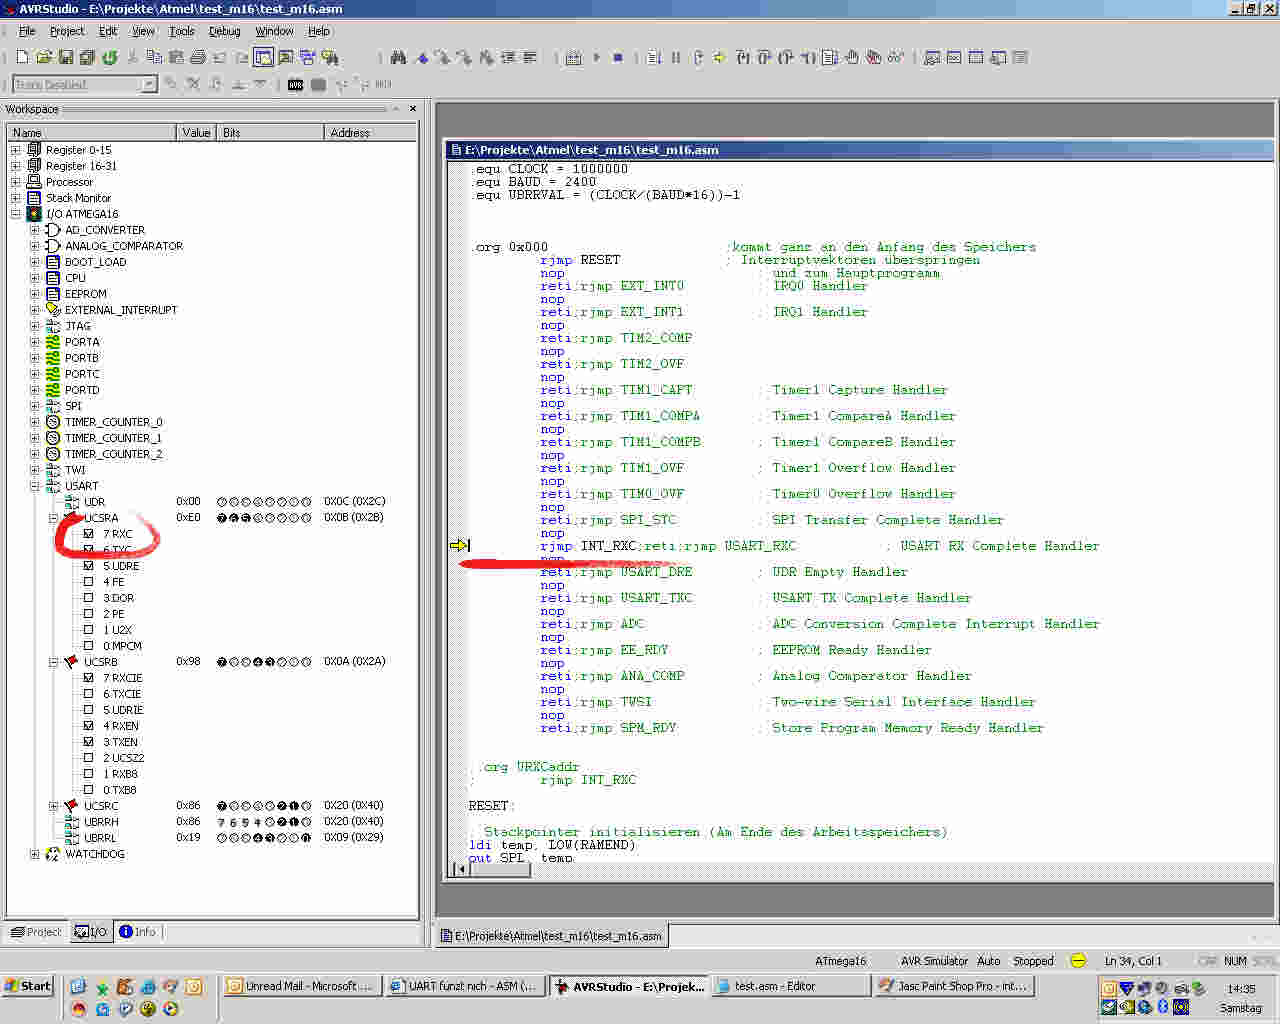Collapse the USART tree node
The image size is (1280, 1024).
click(x=34, y=486)
